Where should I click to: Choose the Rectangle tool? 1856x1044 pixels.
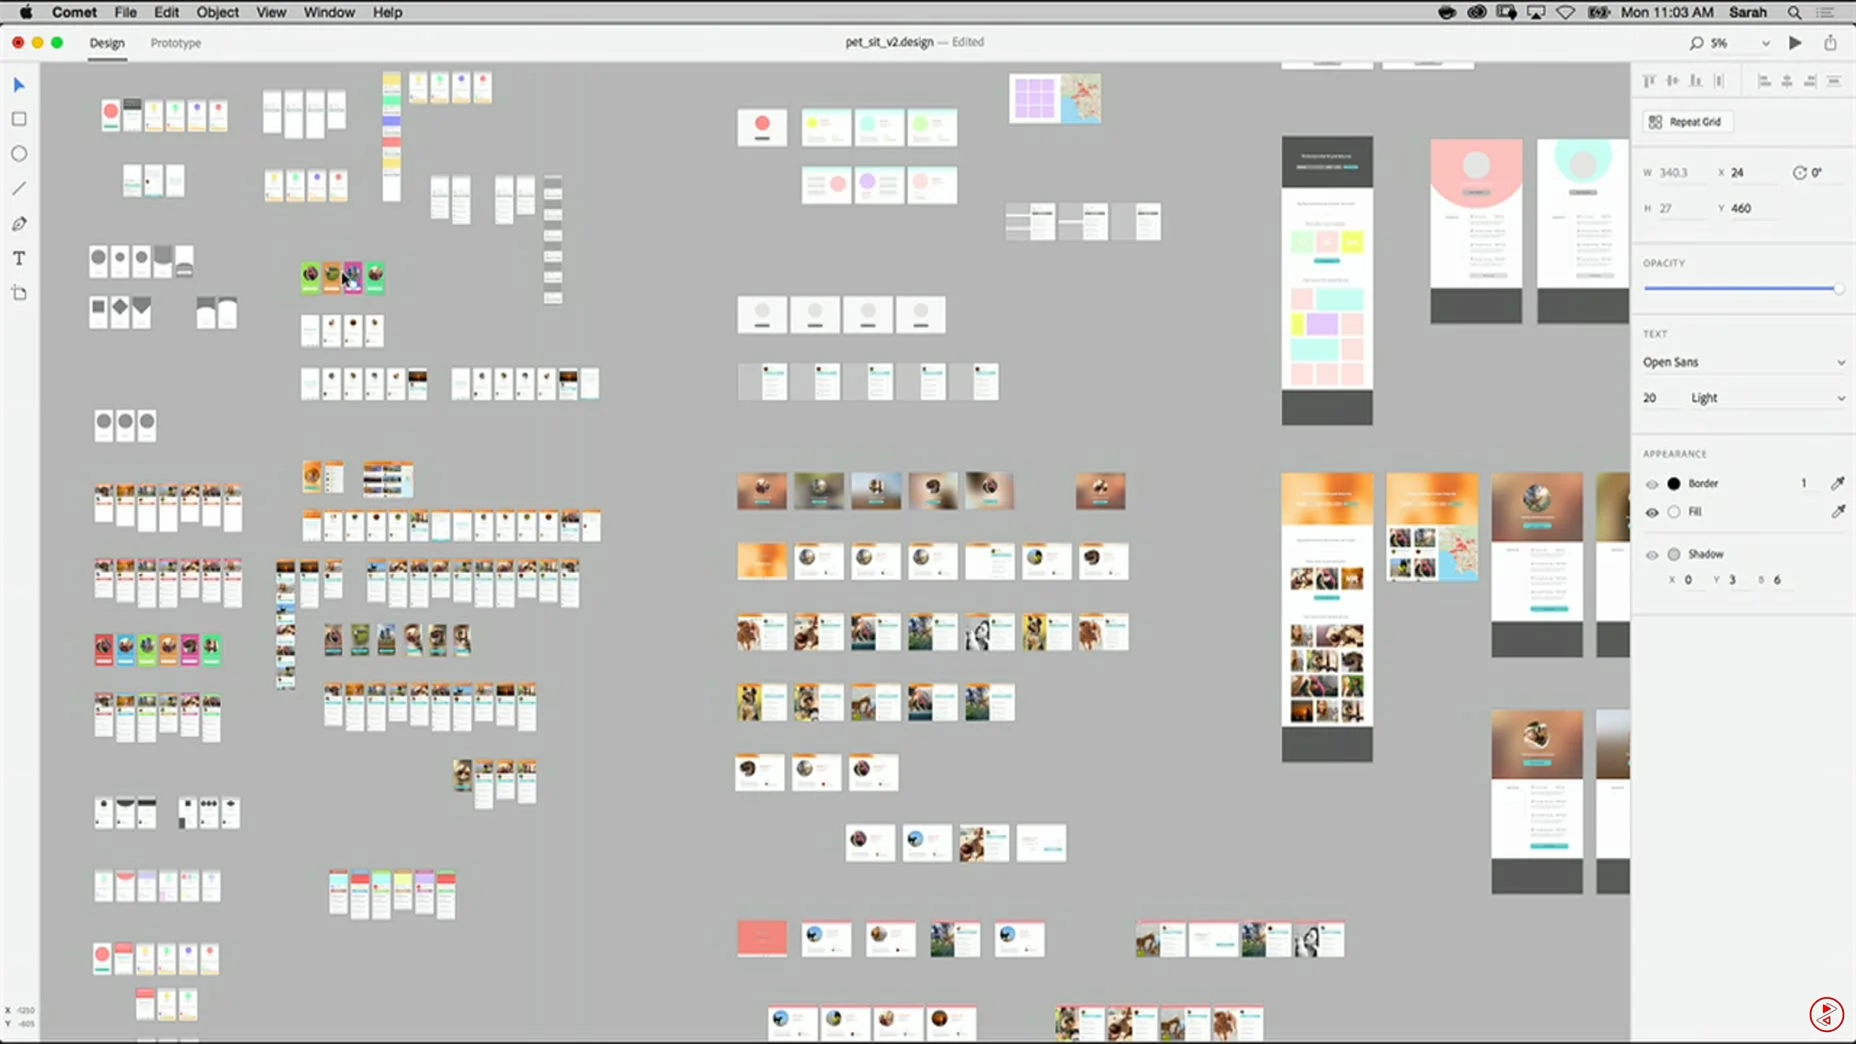(x=19, y=119)
